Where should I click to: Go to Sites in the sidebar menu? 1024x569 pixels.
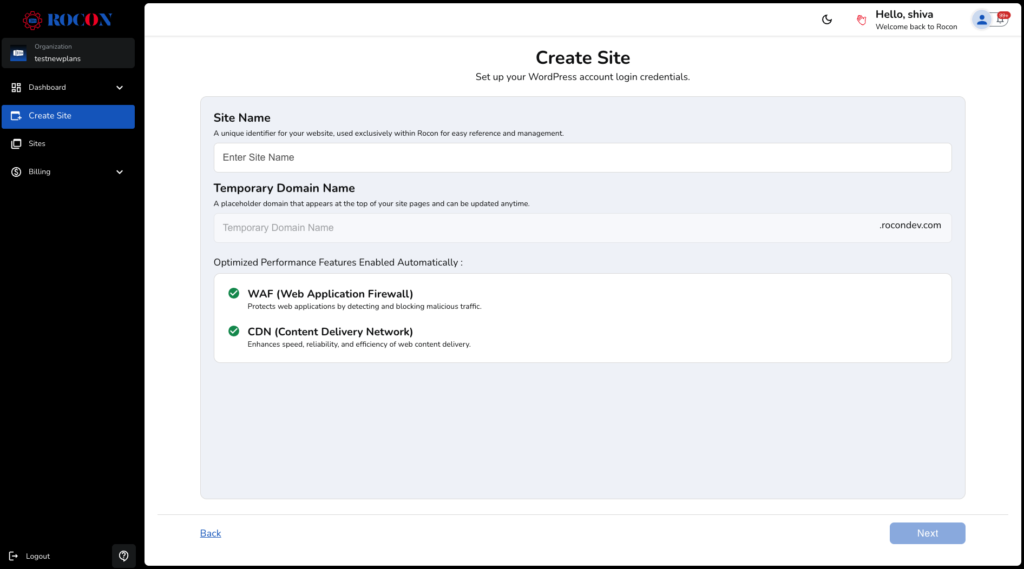point(37,144)
